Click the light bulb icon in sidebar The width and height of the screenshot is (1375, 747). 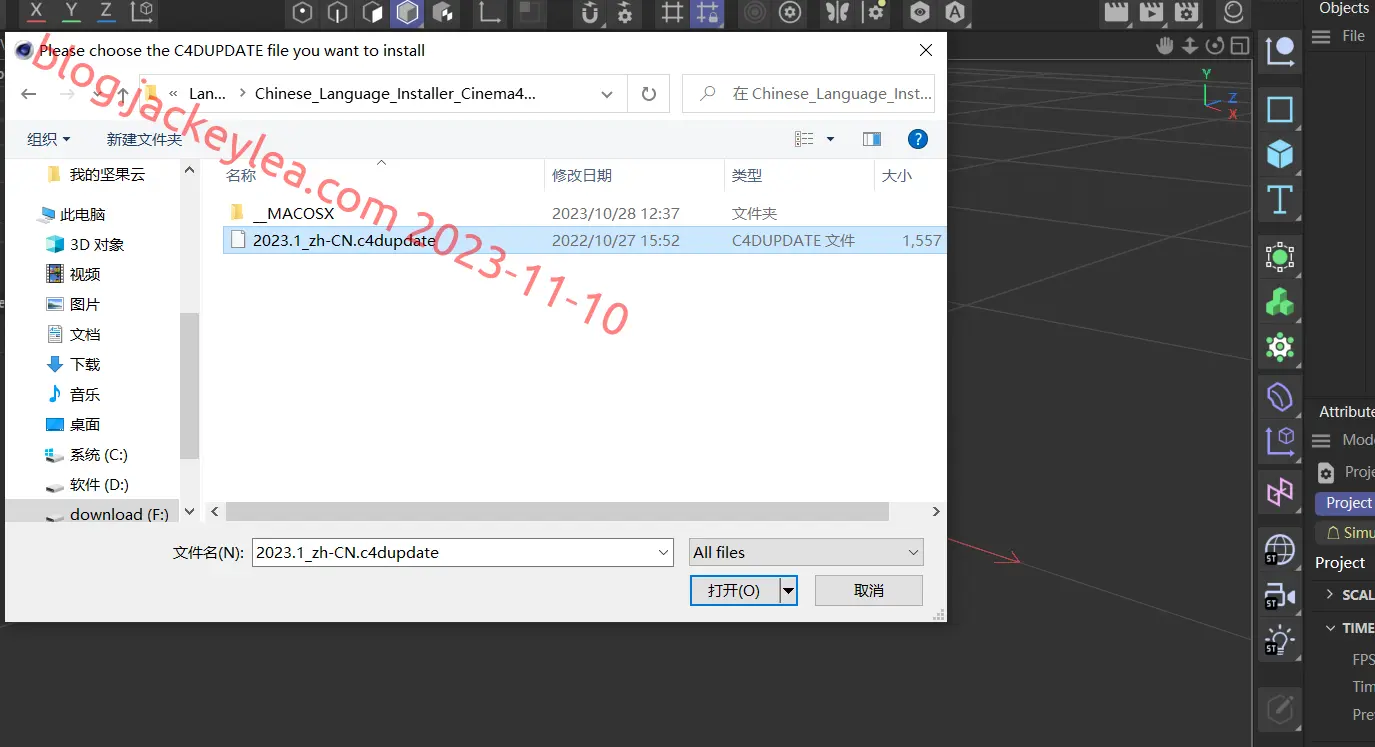tap(1279, 640)
